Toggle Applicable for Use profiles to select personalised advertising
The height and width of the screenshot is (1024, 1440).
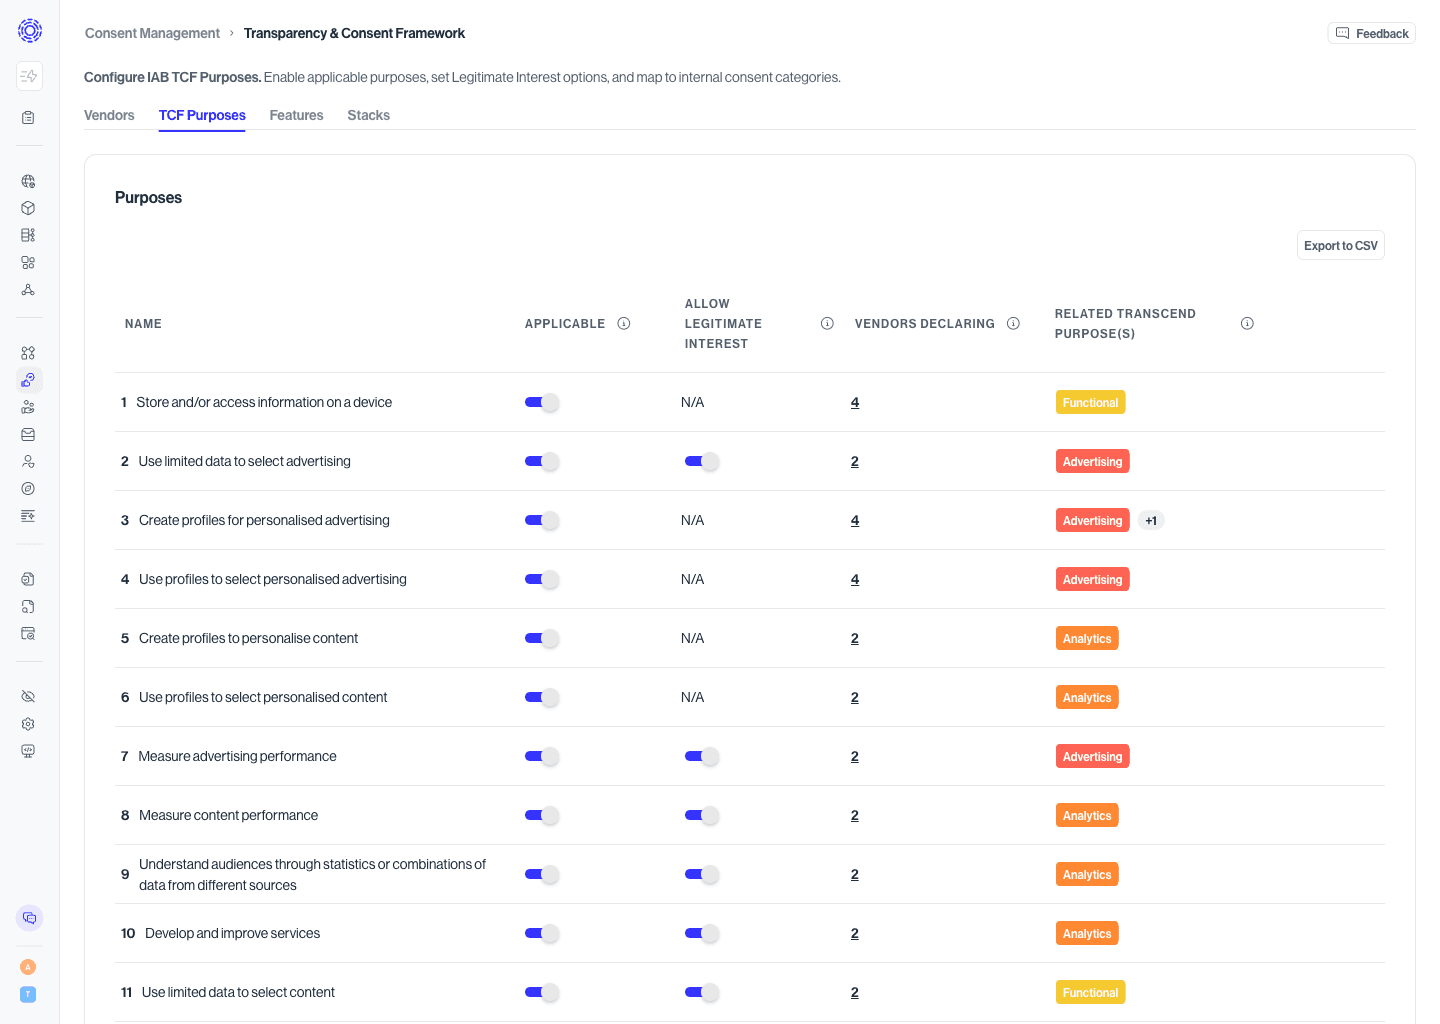(542, 580)
